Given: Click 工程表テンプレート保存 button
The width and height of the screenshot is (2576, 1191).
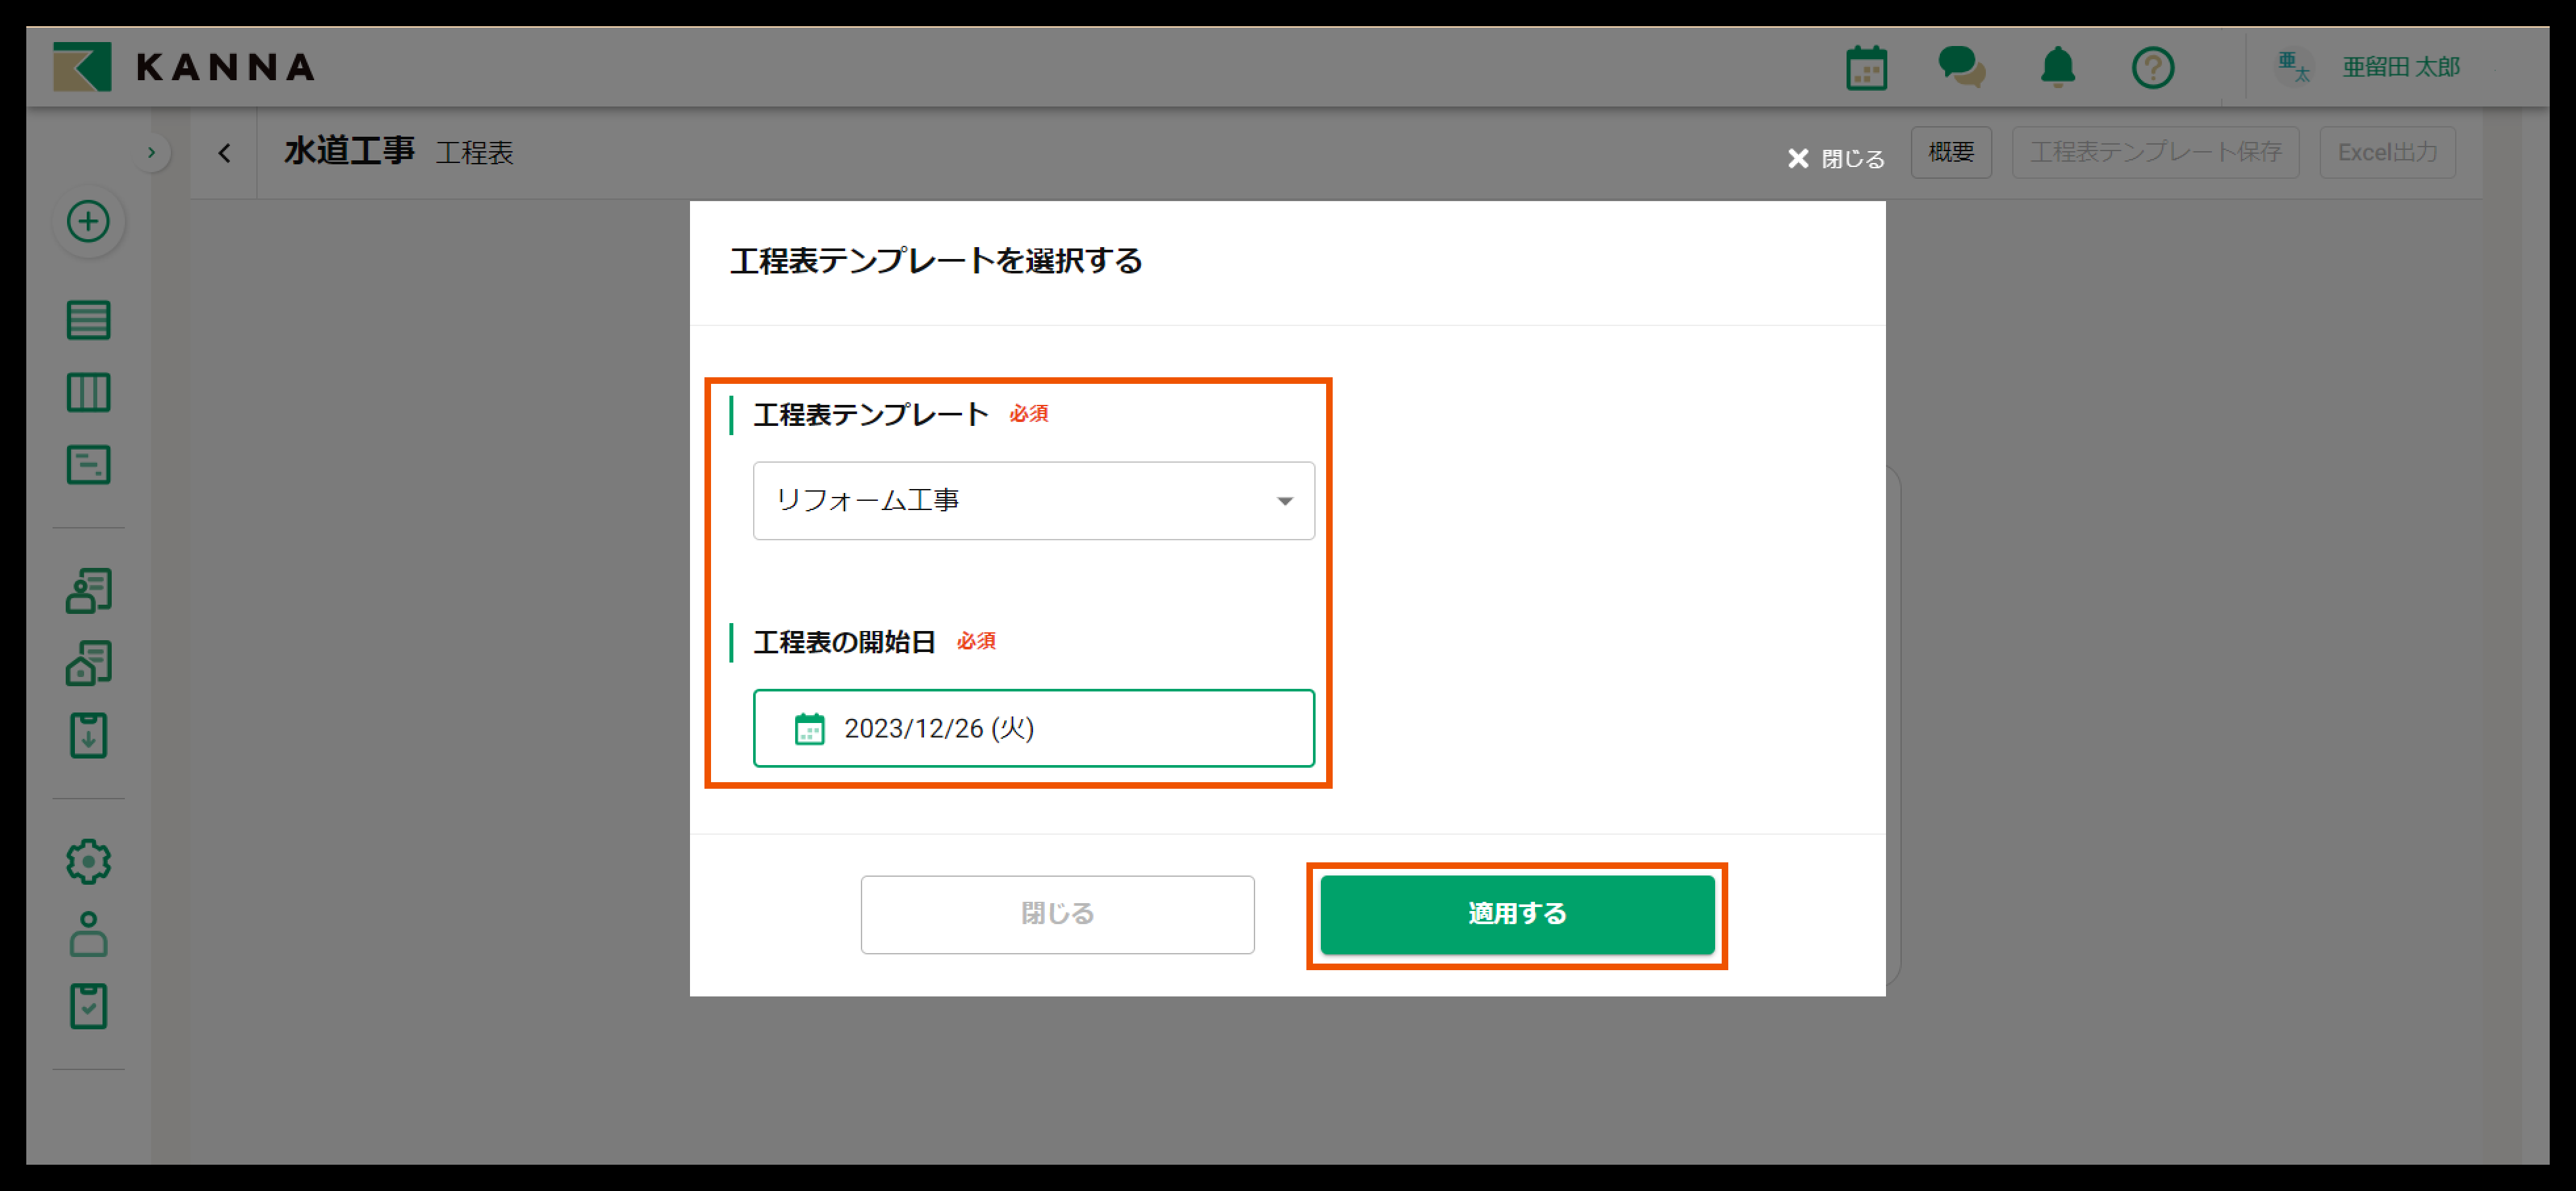Looking at the screenshot, I should pos(2155,152).
